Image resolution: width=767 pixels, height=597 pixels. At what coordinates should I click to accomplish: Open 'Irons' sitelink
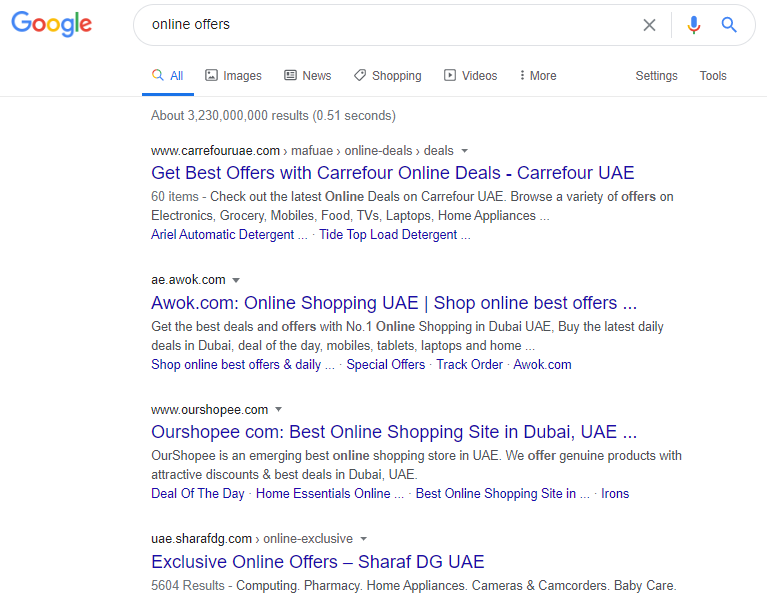click(x=615, y=493)
